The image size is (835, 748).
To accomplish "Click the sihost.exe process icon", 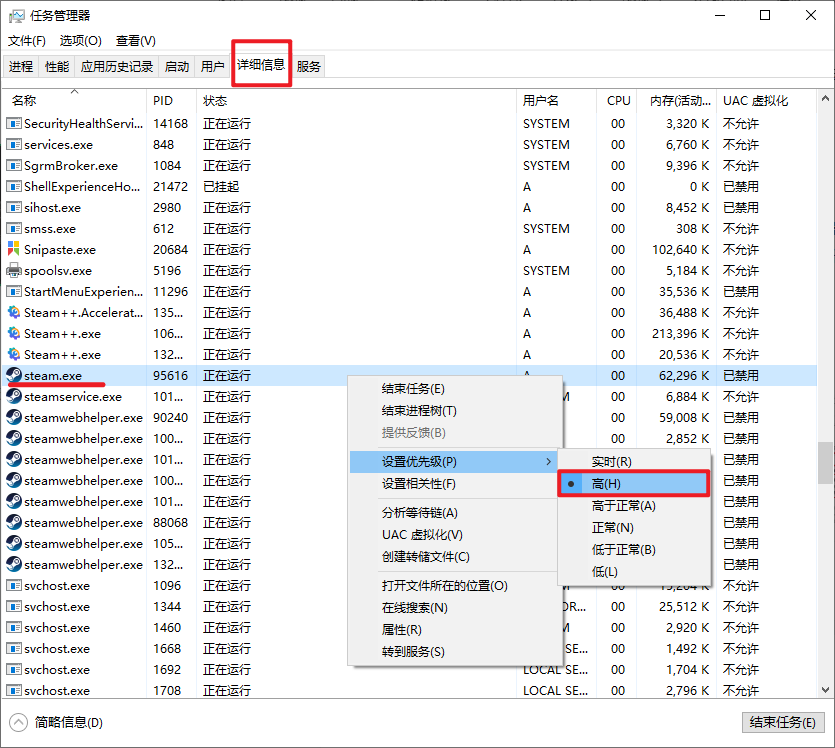I will [14, 208].
